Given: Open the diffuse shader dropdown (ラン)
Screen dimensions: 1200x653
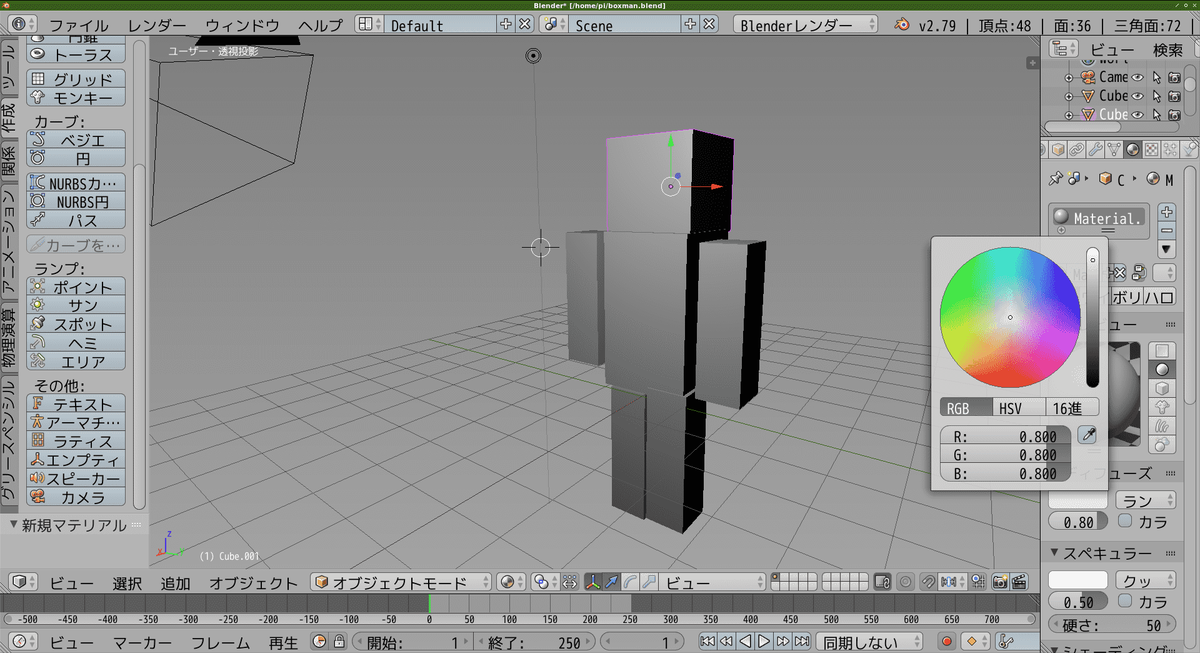Looking at the screenshot, I should [1147, 499].
